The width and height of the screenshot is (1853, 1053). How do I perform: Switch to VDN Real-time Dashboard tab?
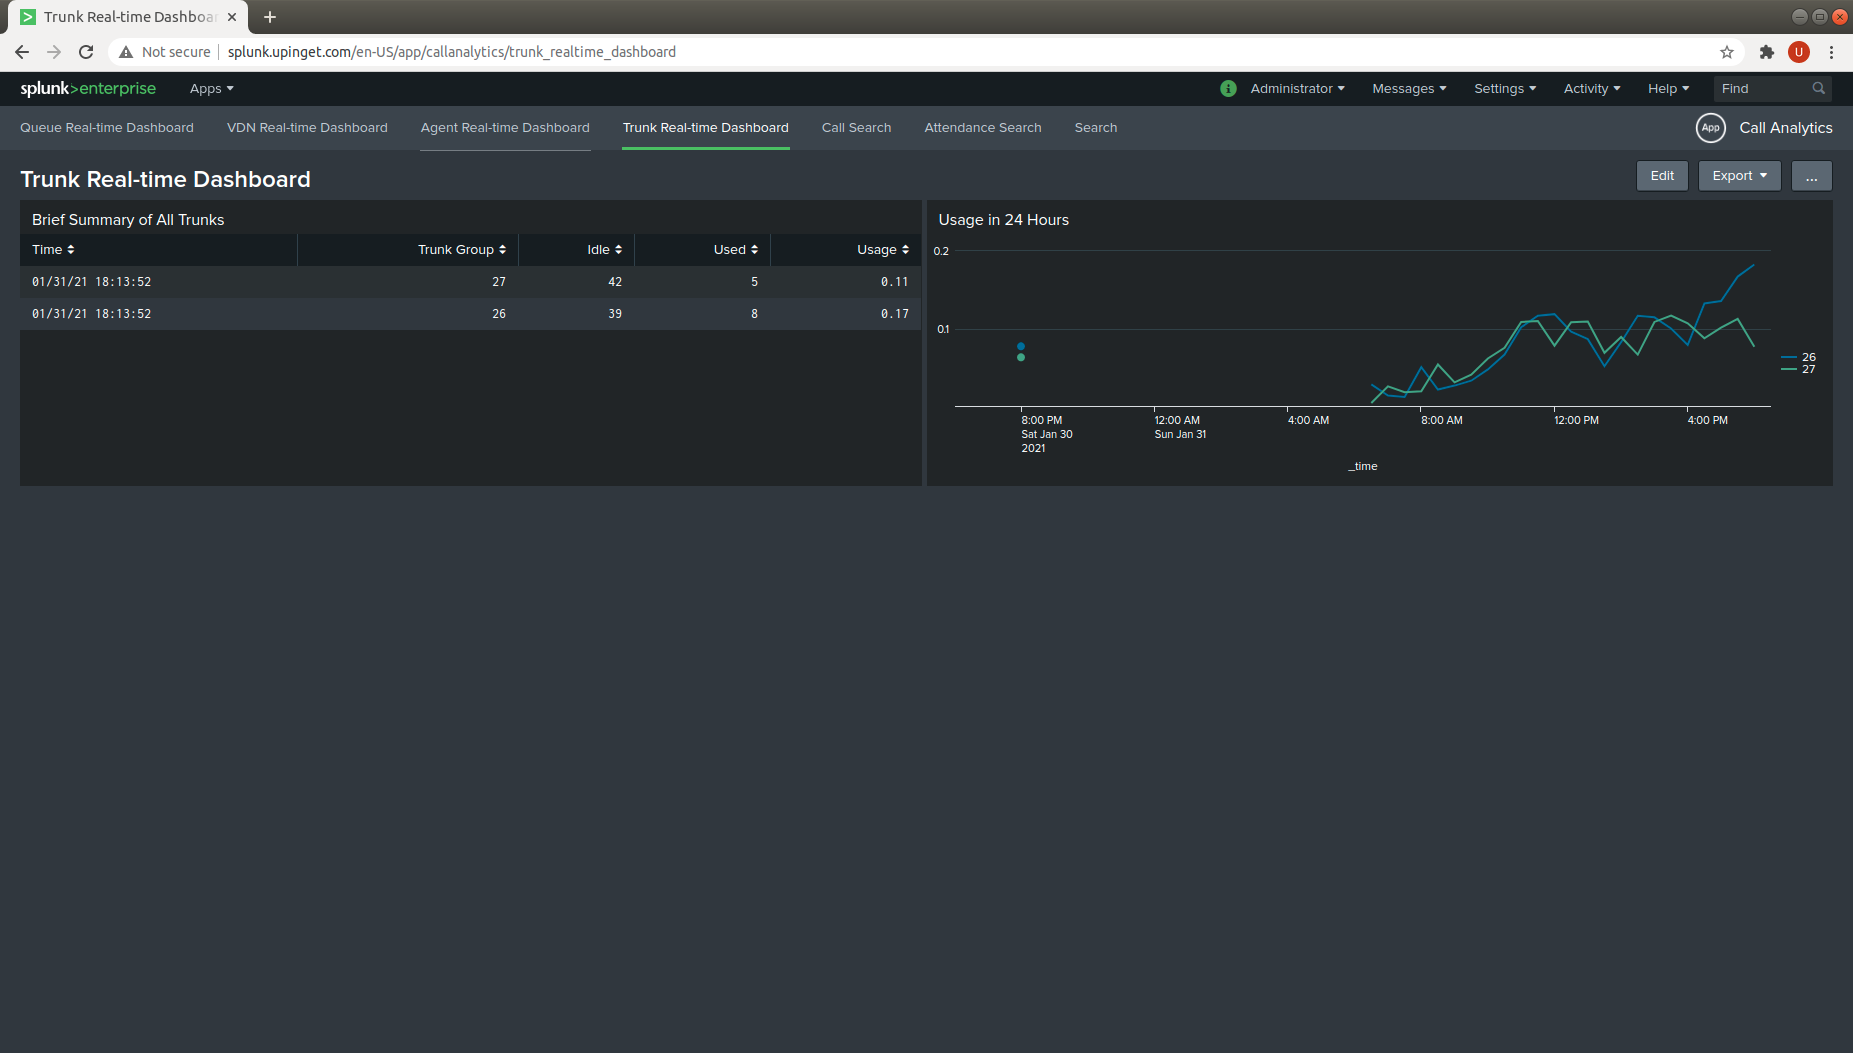pyautogui.click(x=307, y=128)
